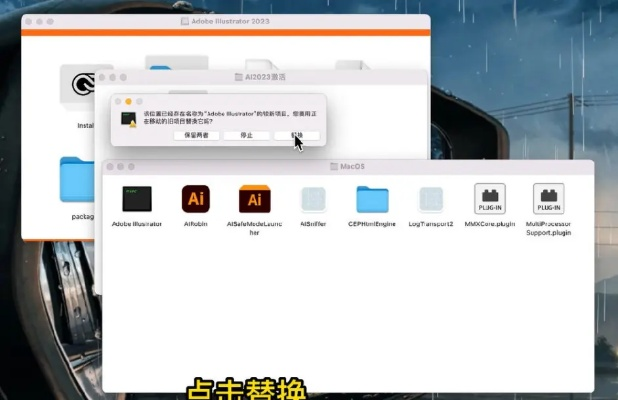Viewport: 618px width, 400px height.
Task: Click the Adobe Illustrator 2023 window title icon
Action: pos(184,21)
